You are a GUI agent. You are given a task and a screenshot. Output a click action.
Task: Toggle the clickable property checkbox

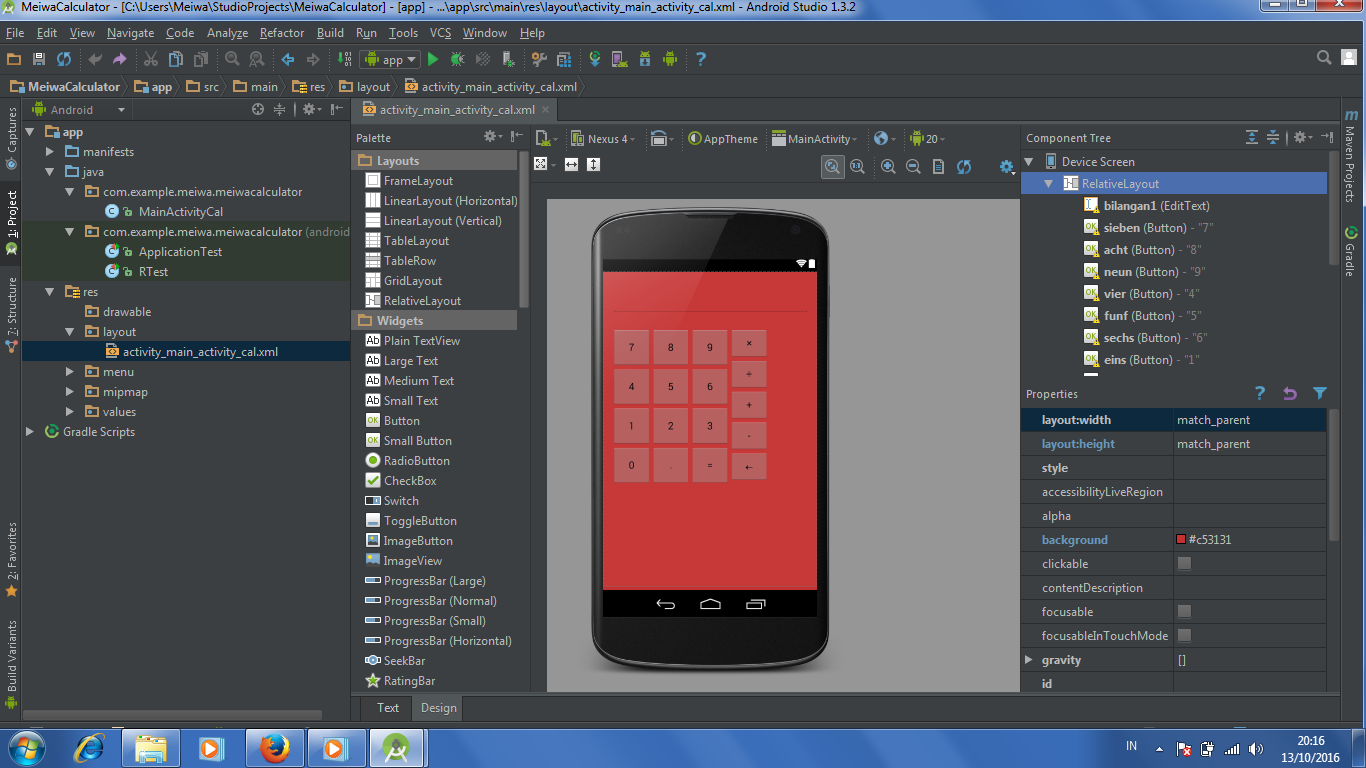click(x=1185, y=563)
